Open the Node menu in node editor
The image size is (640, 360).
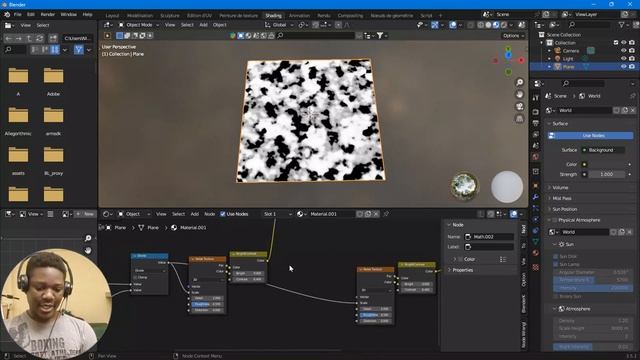pos(209,214)
